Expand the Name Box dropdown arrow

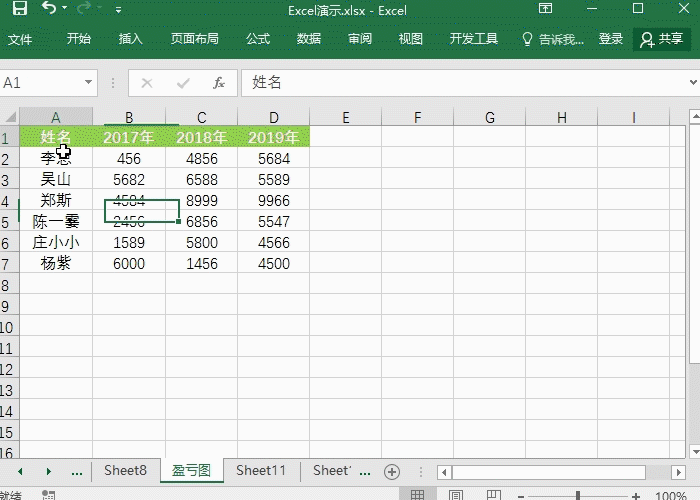pos(88,82)
